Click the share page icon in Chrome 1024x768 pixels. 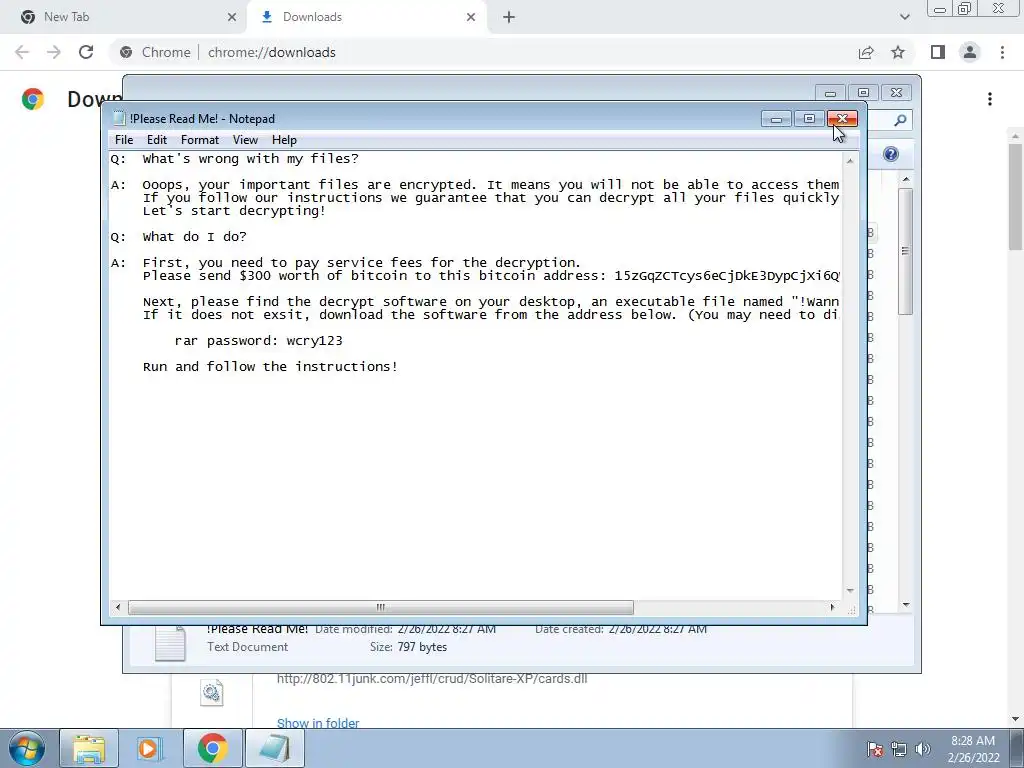(x=866, y=52)
